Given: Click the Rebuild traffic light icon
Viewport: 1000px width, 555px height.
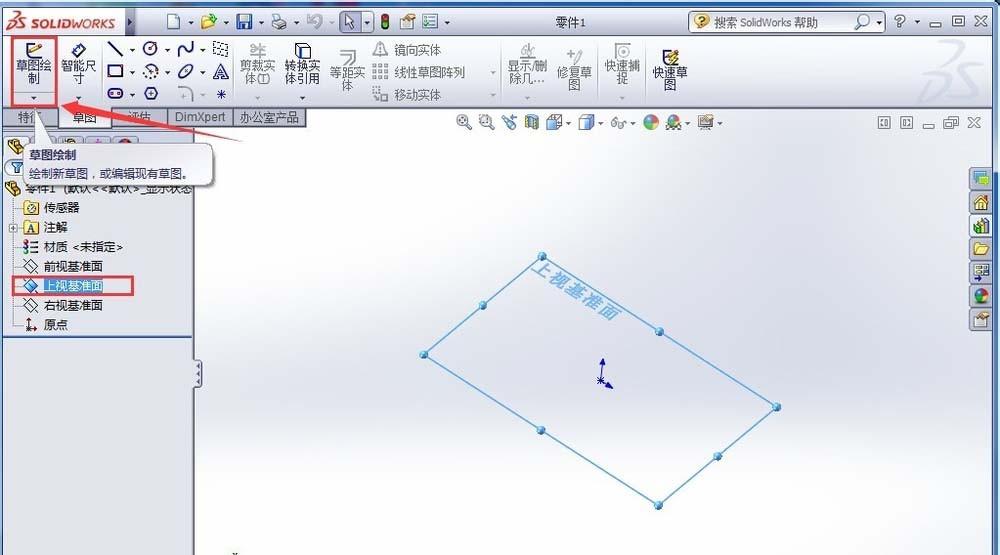Looking at the screenshot, I should [385, 22].
